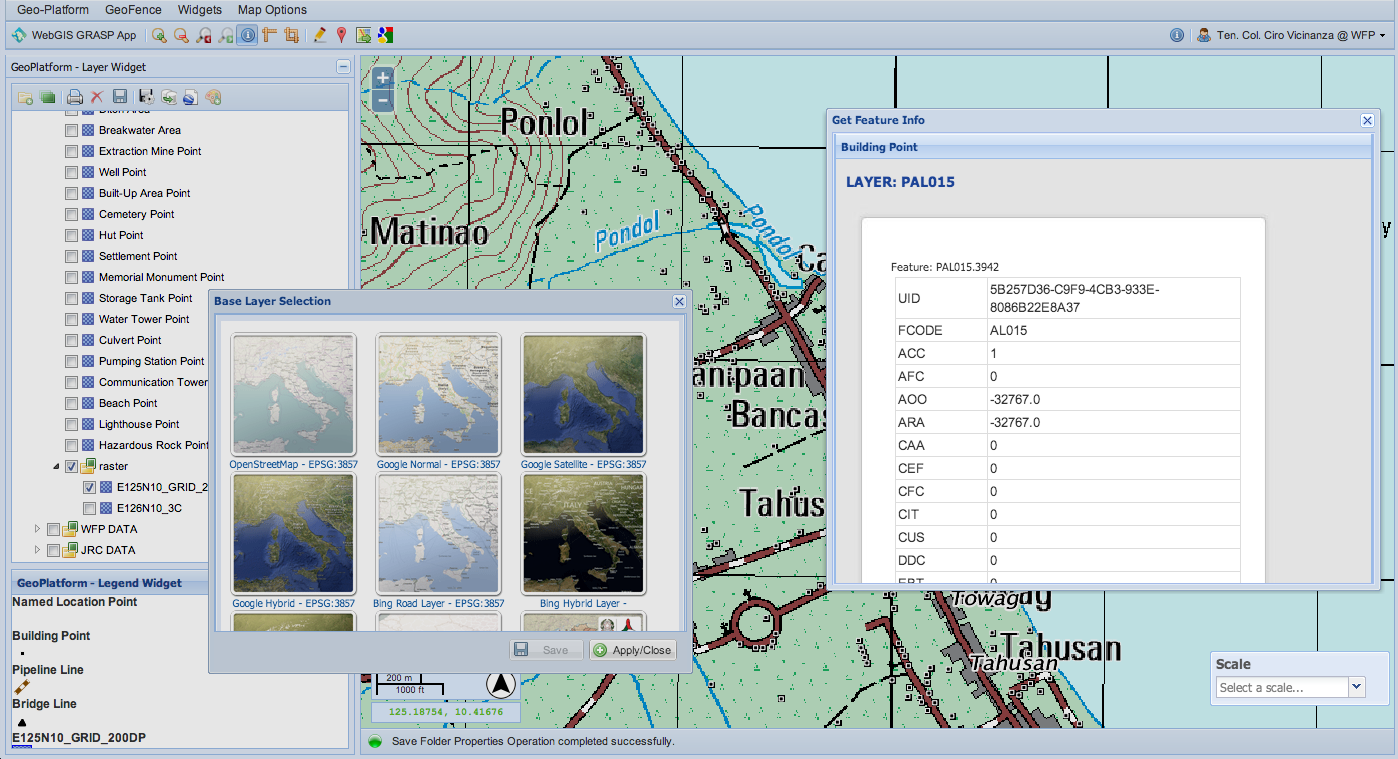1398x759 pixels.
Task: Click the red X delete icon
Action: click(x=97, y=97)
